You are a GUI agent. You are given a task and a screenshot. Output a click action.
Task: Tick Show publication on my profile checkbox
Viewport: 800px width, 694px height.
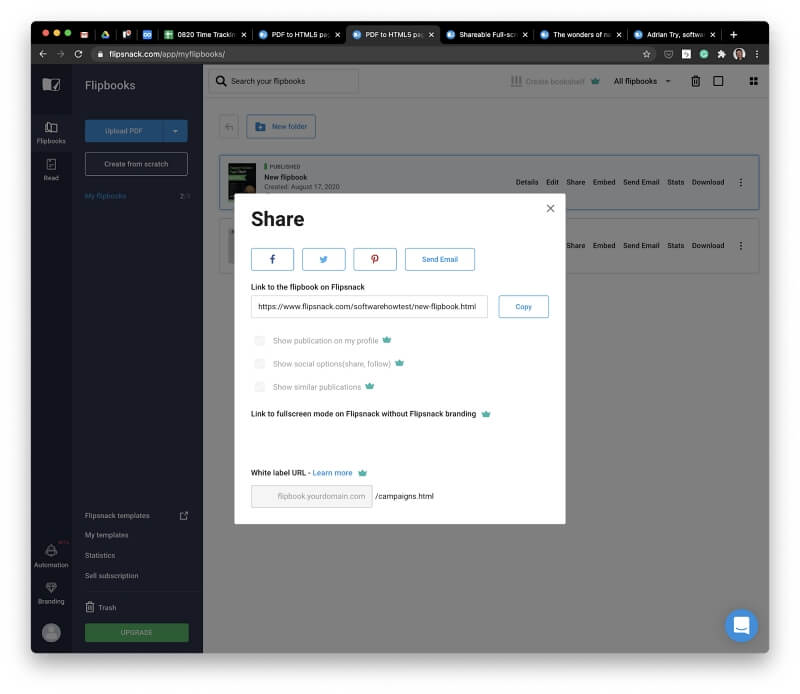(260, 340)
